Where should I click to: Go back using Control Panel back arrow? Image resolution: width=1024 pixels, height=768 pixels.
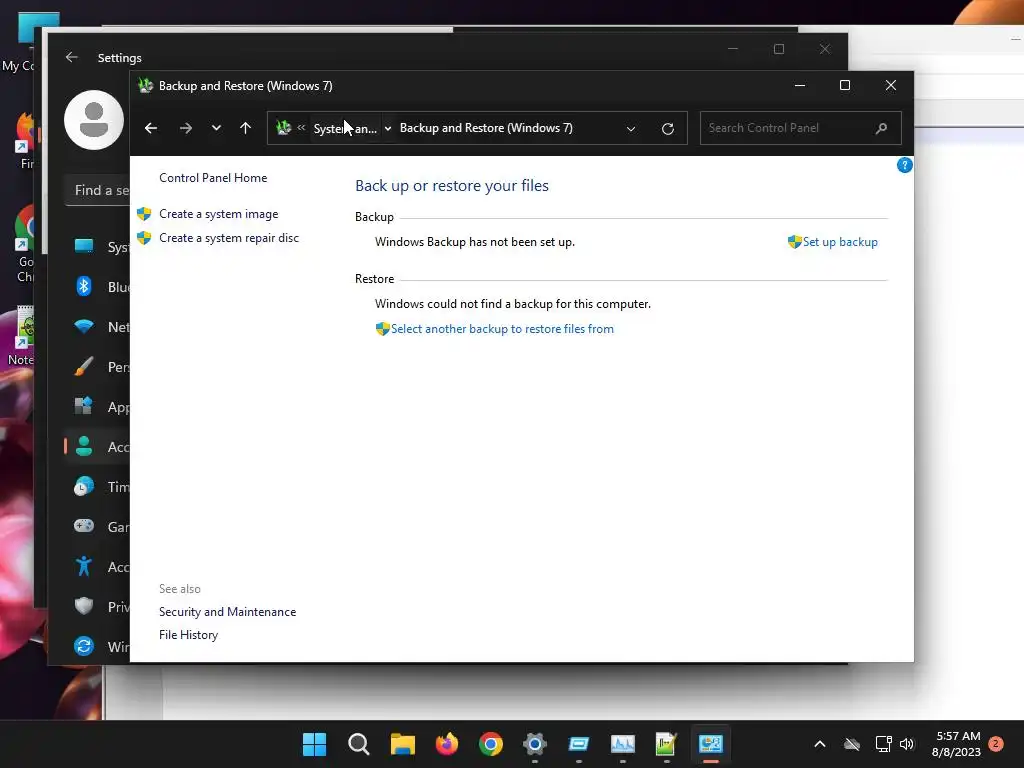[151, 128]
